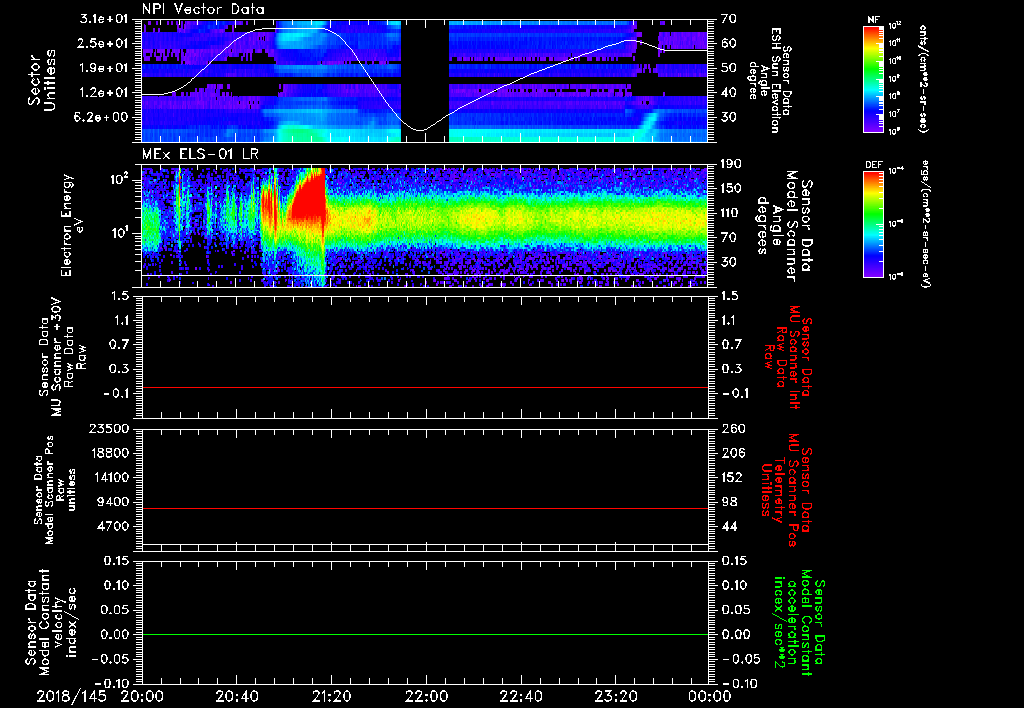Click the "20:00" time tick label
Image resolution: width=1024 pixels, height=708 pixels.
click(x=142, y=696)
